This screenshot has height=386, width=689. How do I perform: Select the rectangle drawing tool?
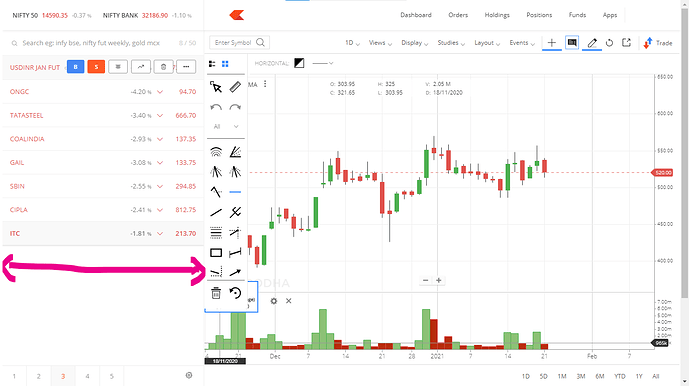(x=216, y=253)
